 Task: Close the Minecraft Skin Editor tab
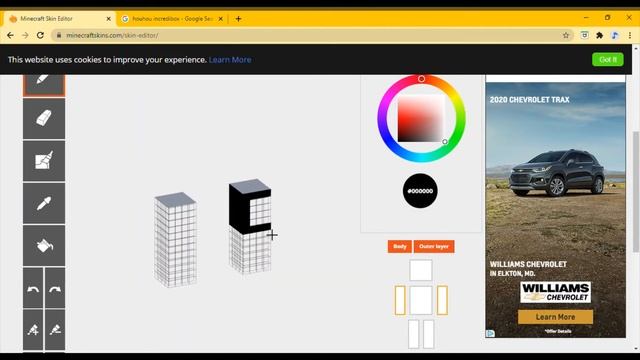click(x=109, y=19)
